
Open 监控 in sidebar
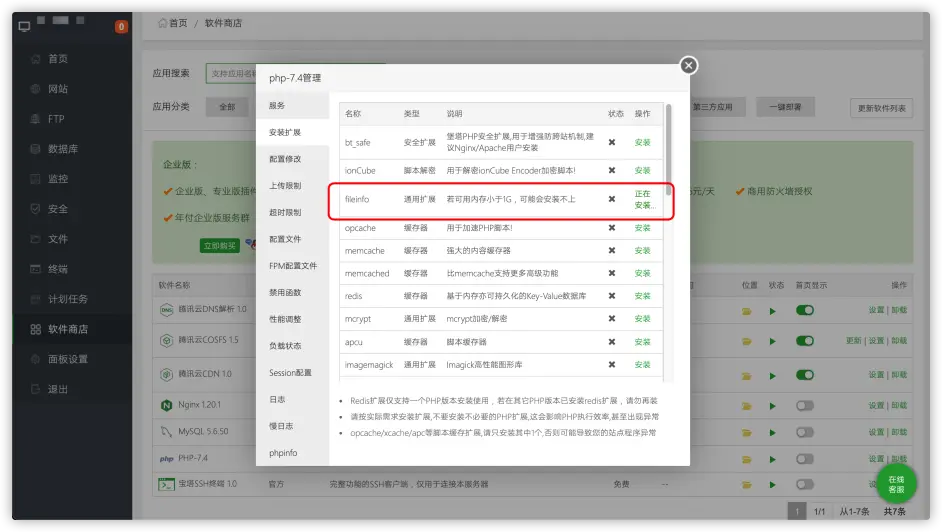click(58, 179)
